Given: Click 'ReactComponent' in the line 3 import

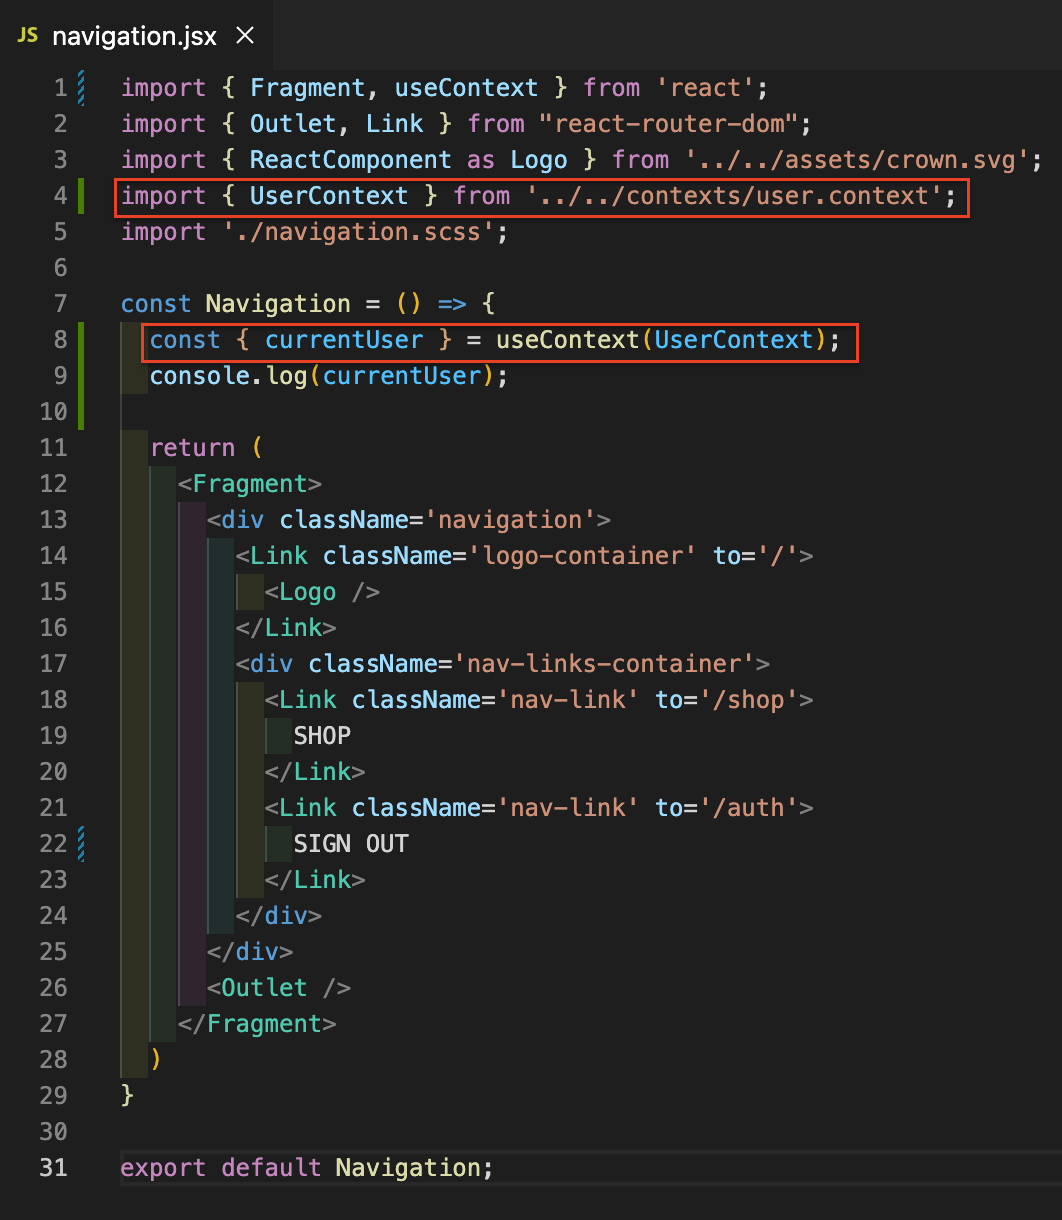Looking at the screenshot, I should click(350, 160).
